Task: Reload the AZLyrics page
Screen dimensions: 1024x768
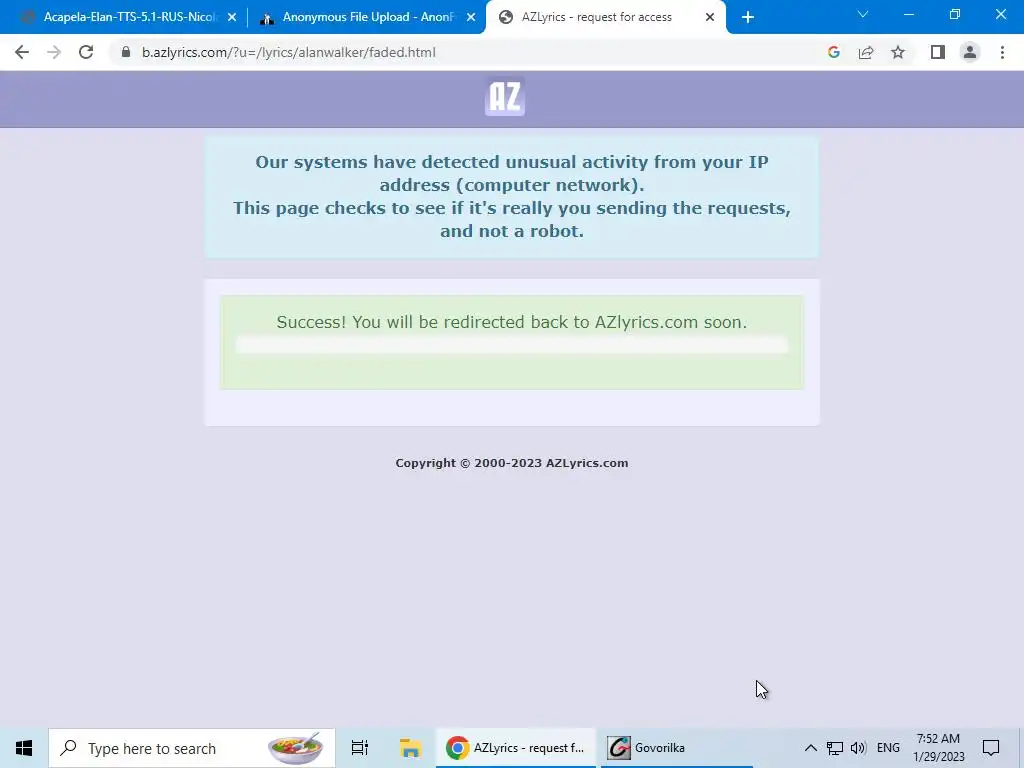Action: (86, 52)
